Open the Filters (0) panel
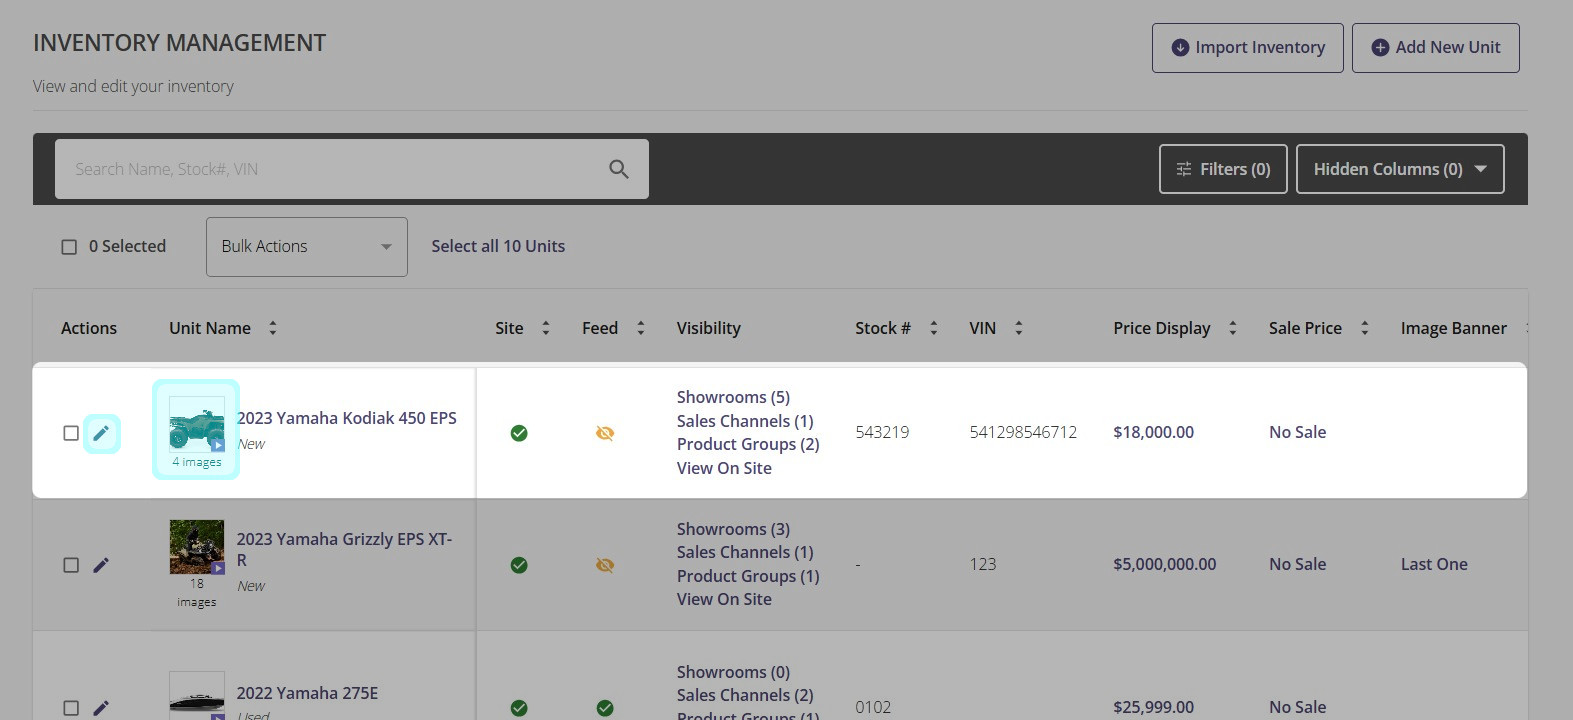This screenshot has width=1573, height=720. click(1223, 169)
